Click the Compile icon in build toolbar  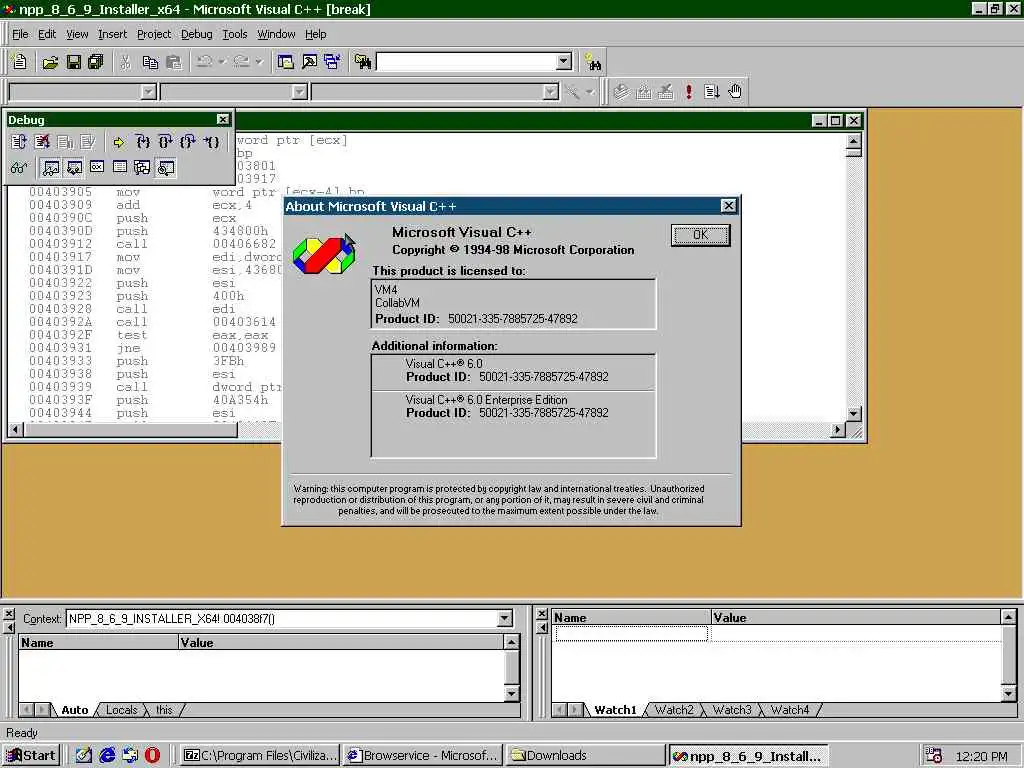621,91
